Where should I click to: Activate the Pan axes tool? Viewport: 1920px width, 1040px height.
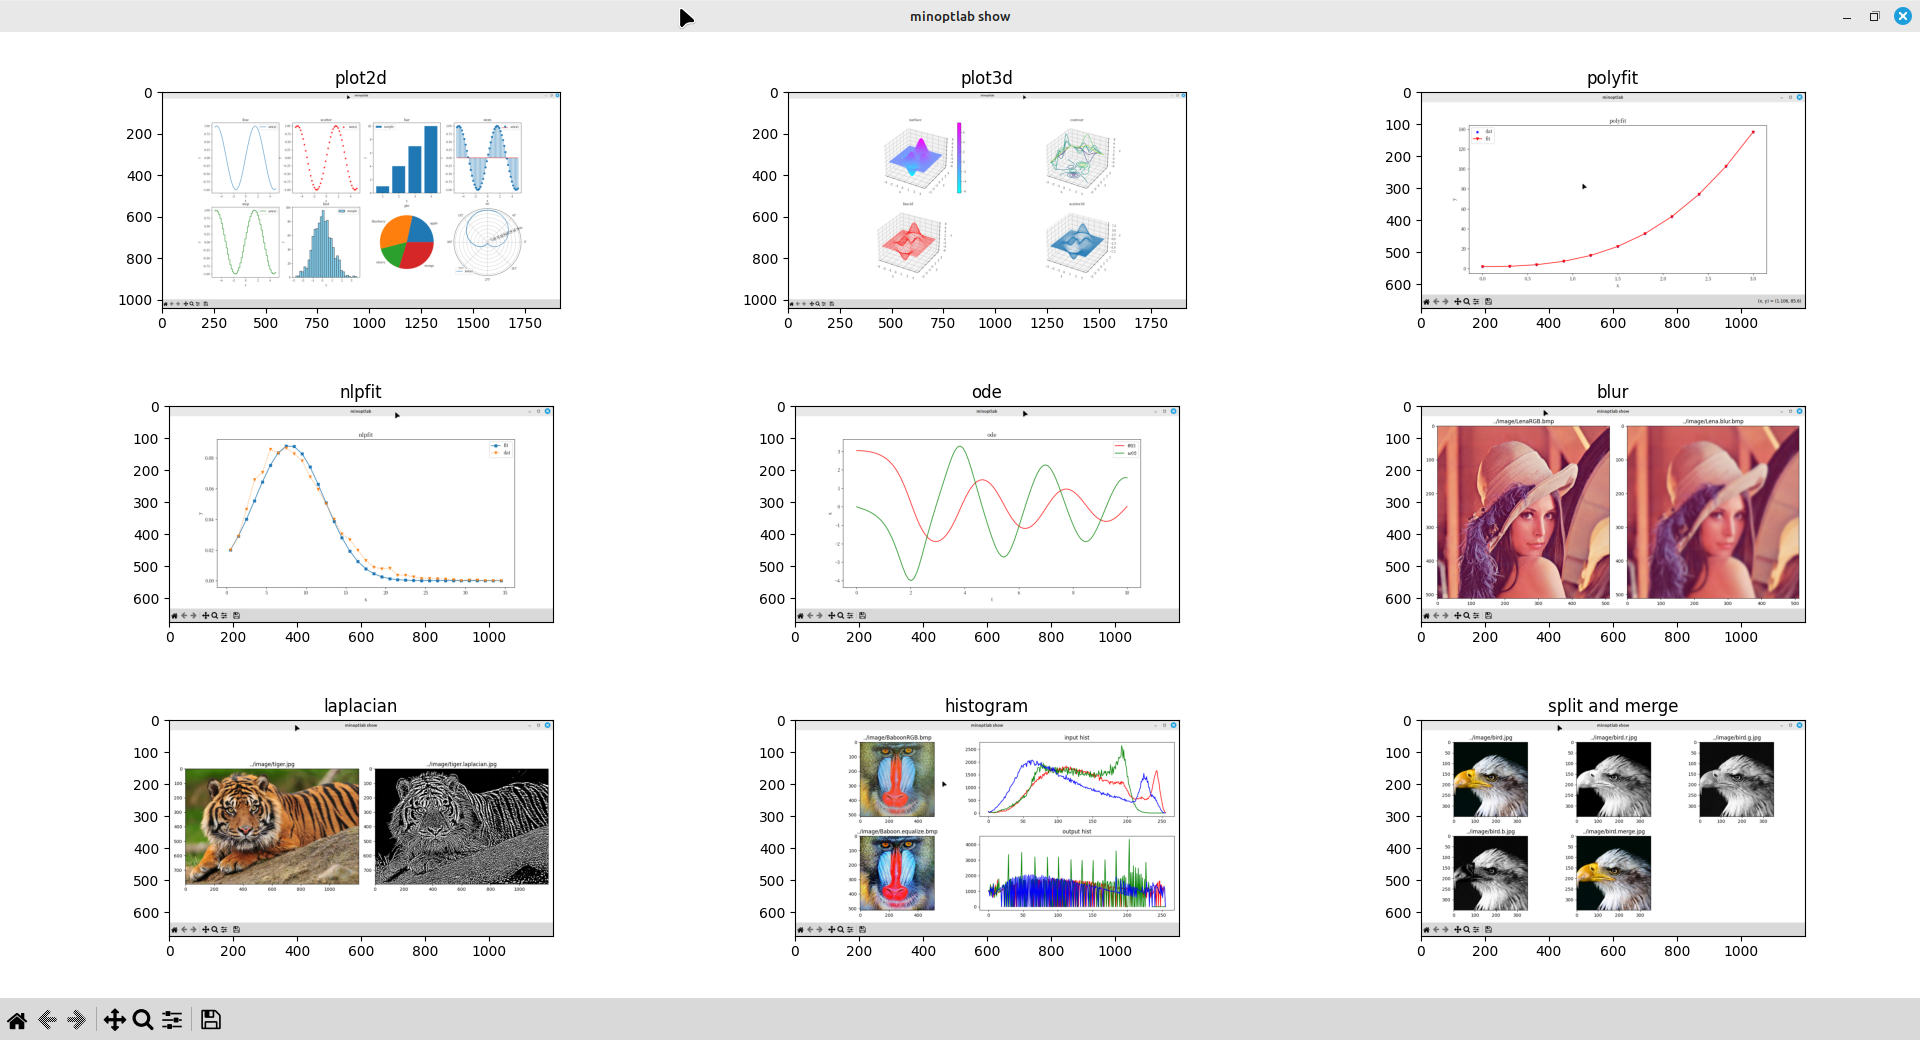[114, 1020]
